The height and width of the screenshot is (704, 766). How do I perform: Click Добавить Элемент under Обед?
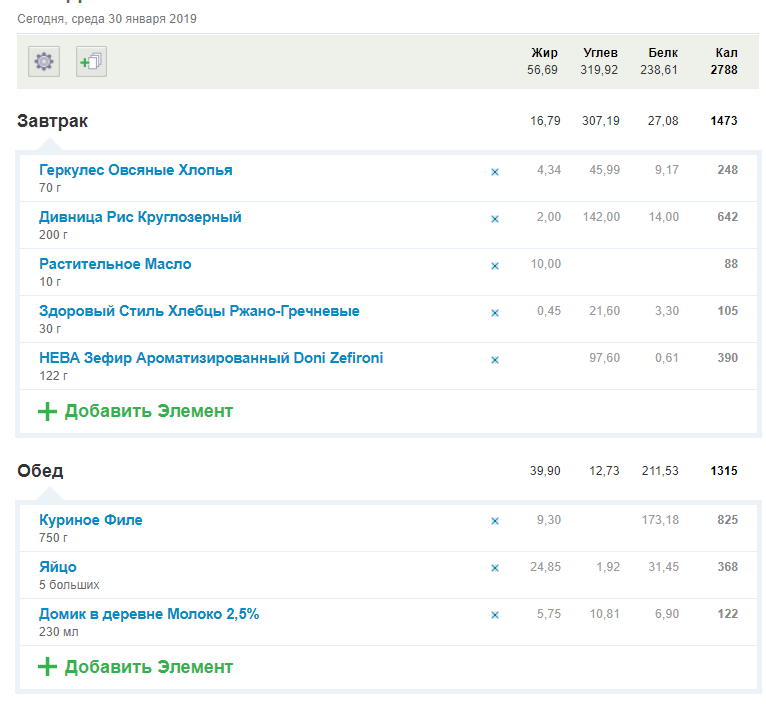[148, 667]
